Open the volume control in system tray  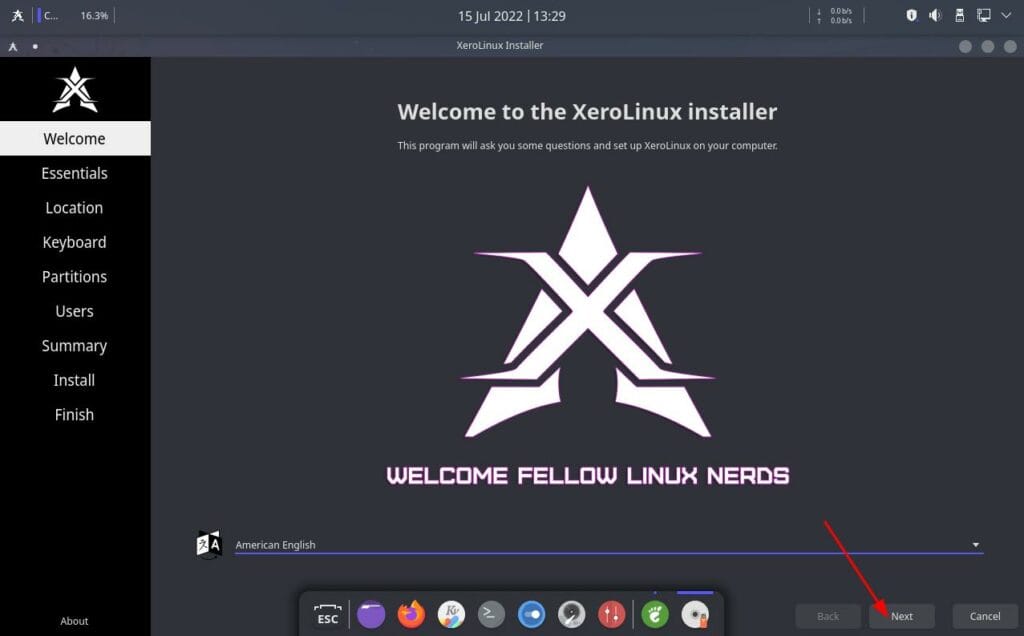pos(935,15)
